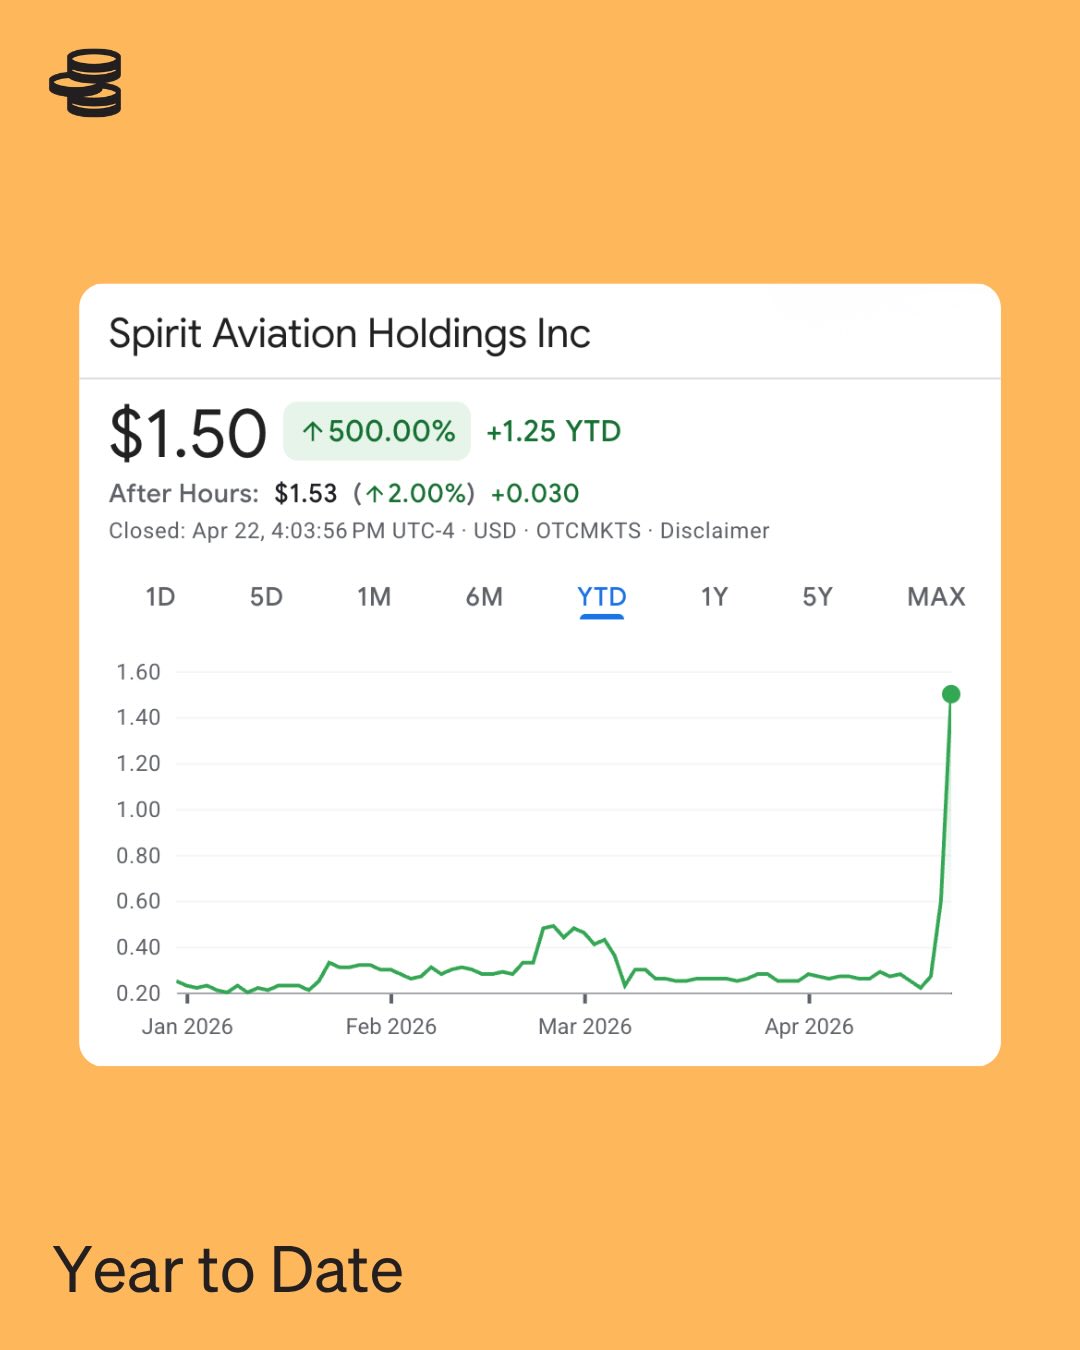Screen dimensions: 1080x1350
Task: Click the stacked coins logo icon
Action: click(86, 83)
